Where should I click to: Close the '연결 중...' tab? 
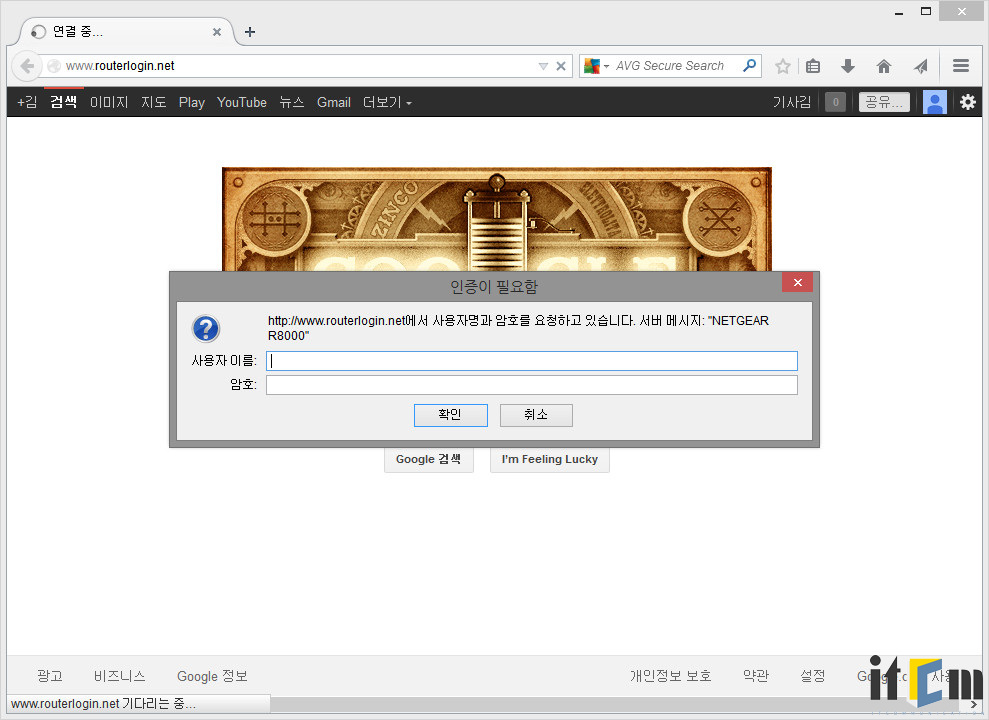pyautogui.click(x=216, y=32)
